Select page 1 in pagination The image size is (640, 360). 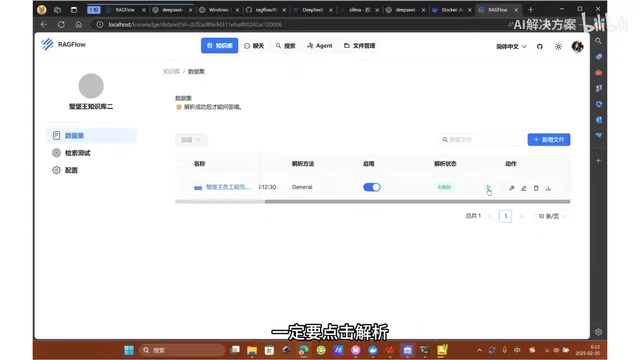tap(505, 216)
